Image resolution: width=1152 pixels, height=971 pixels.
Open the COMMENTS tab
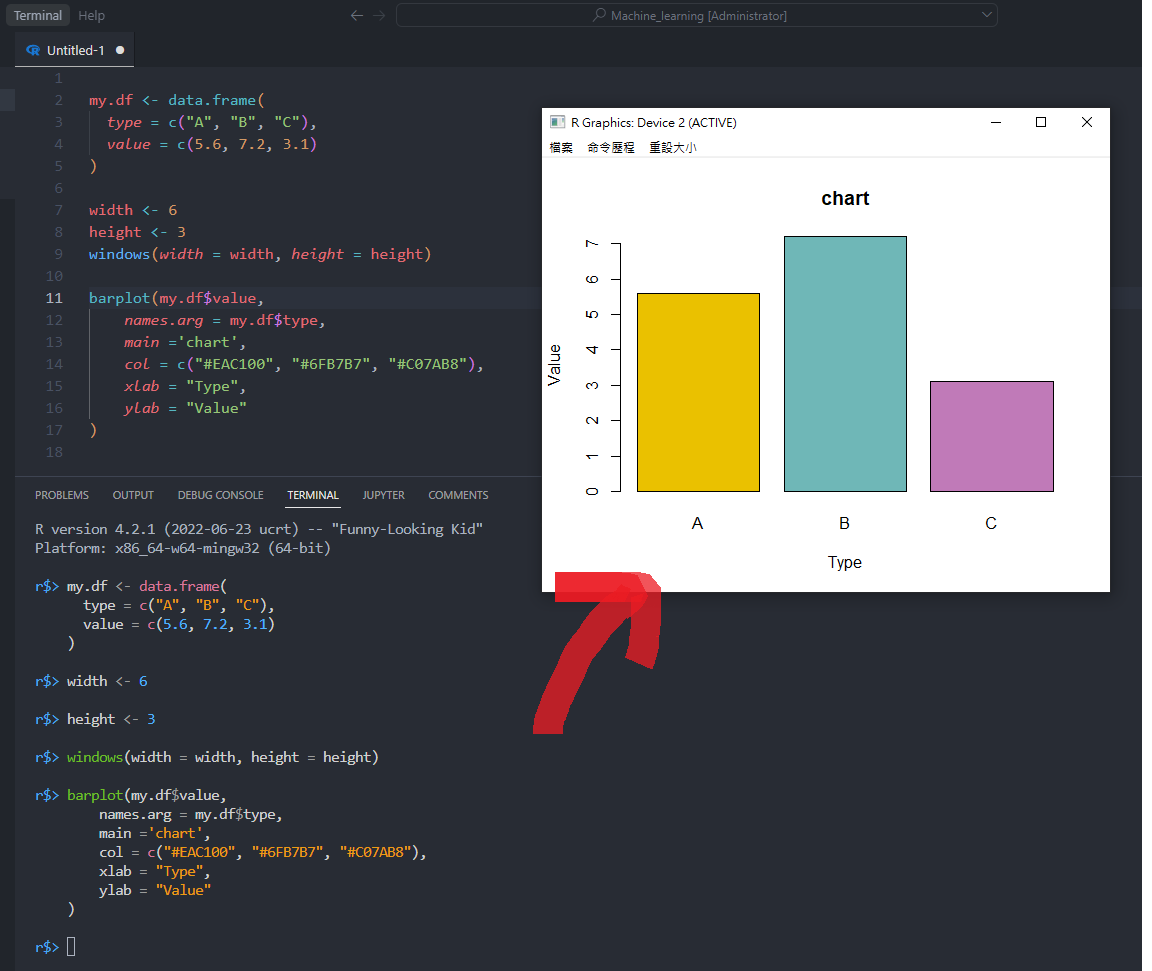pos(458,494)
